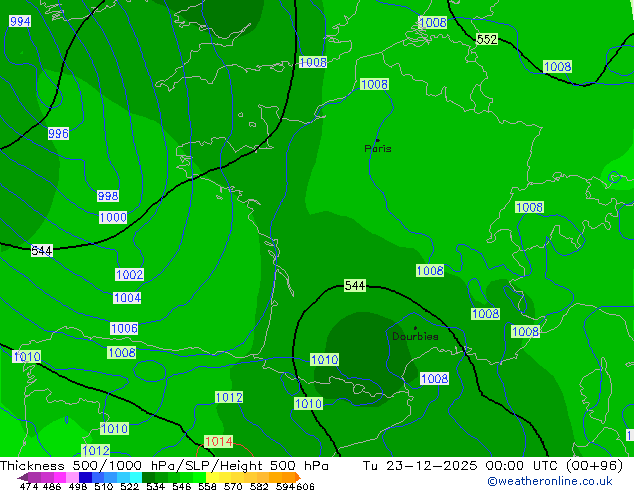
Task: Click the 552 height contour label
Action: click(x=487, y=39)
